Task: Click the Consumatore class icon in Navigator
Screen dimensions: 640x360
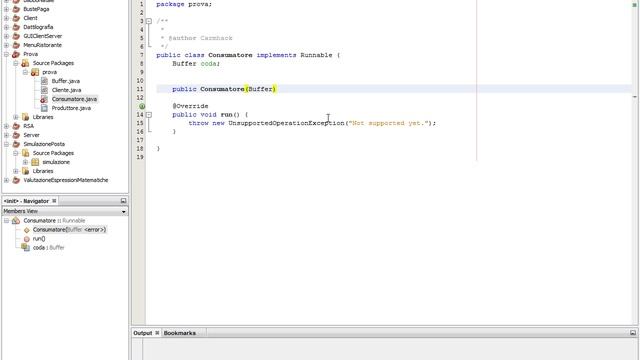Action: point(16,220)
